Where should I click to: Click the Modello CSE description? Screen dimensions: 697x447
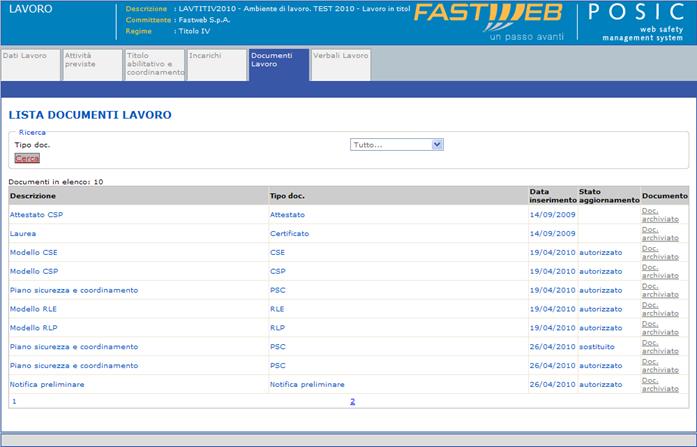[x=34, y=252]
